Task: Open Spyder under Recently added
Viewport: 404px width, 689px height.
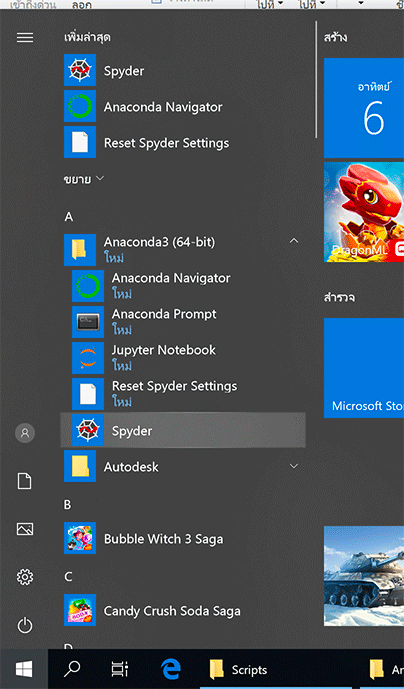Action: click(x=182, y=70)
